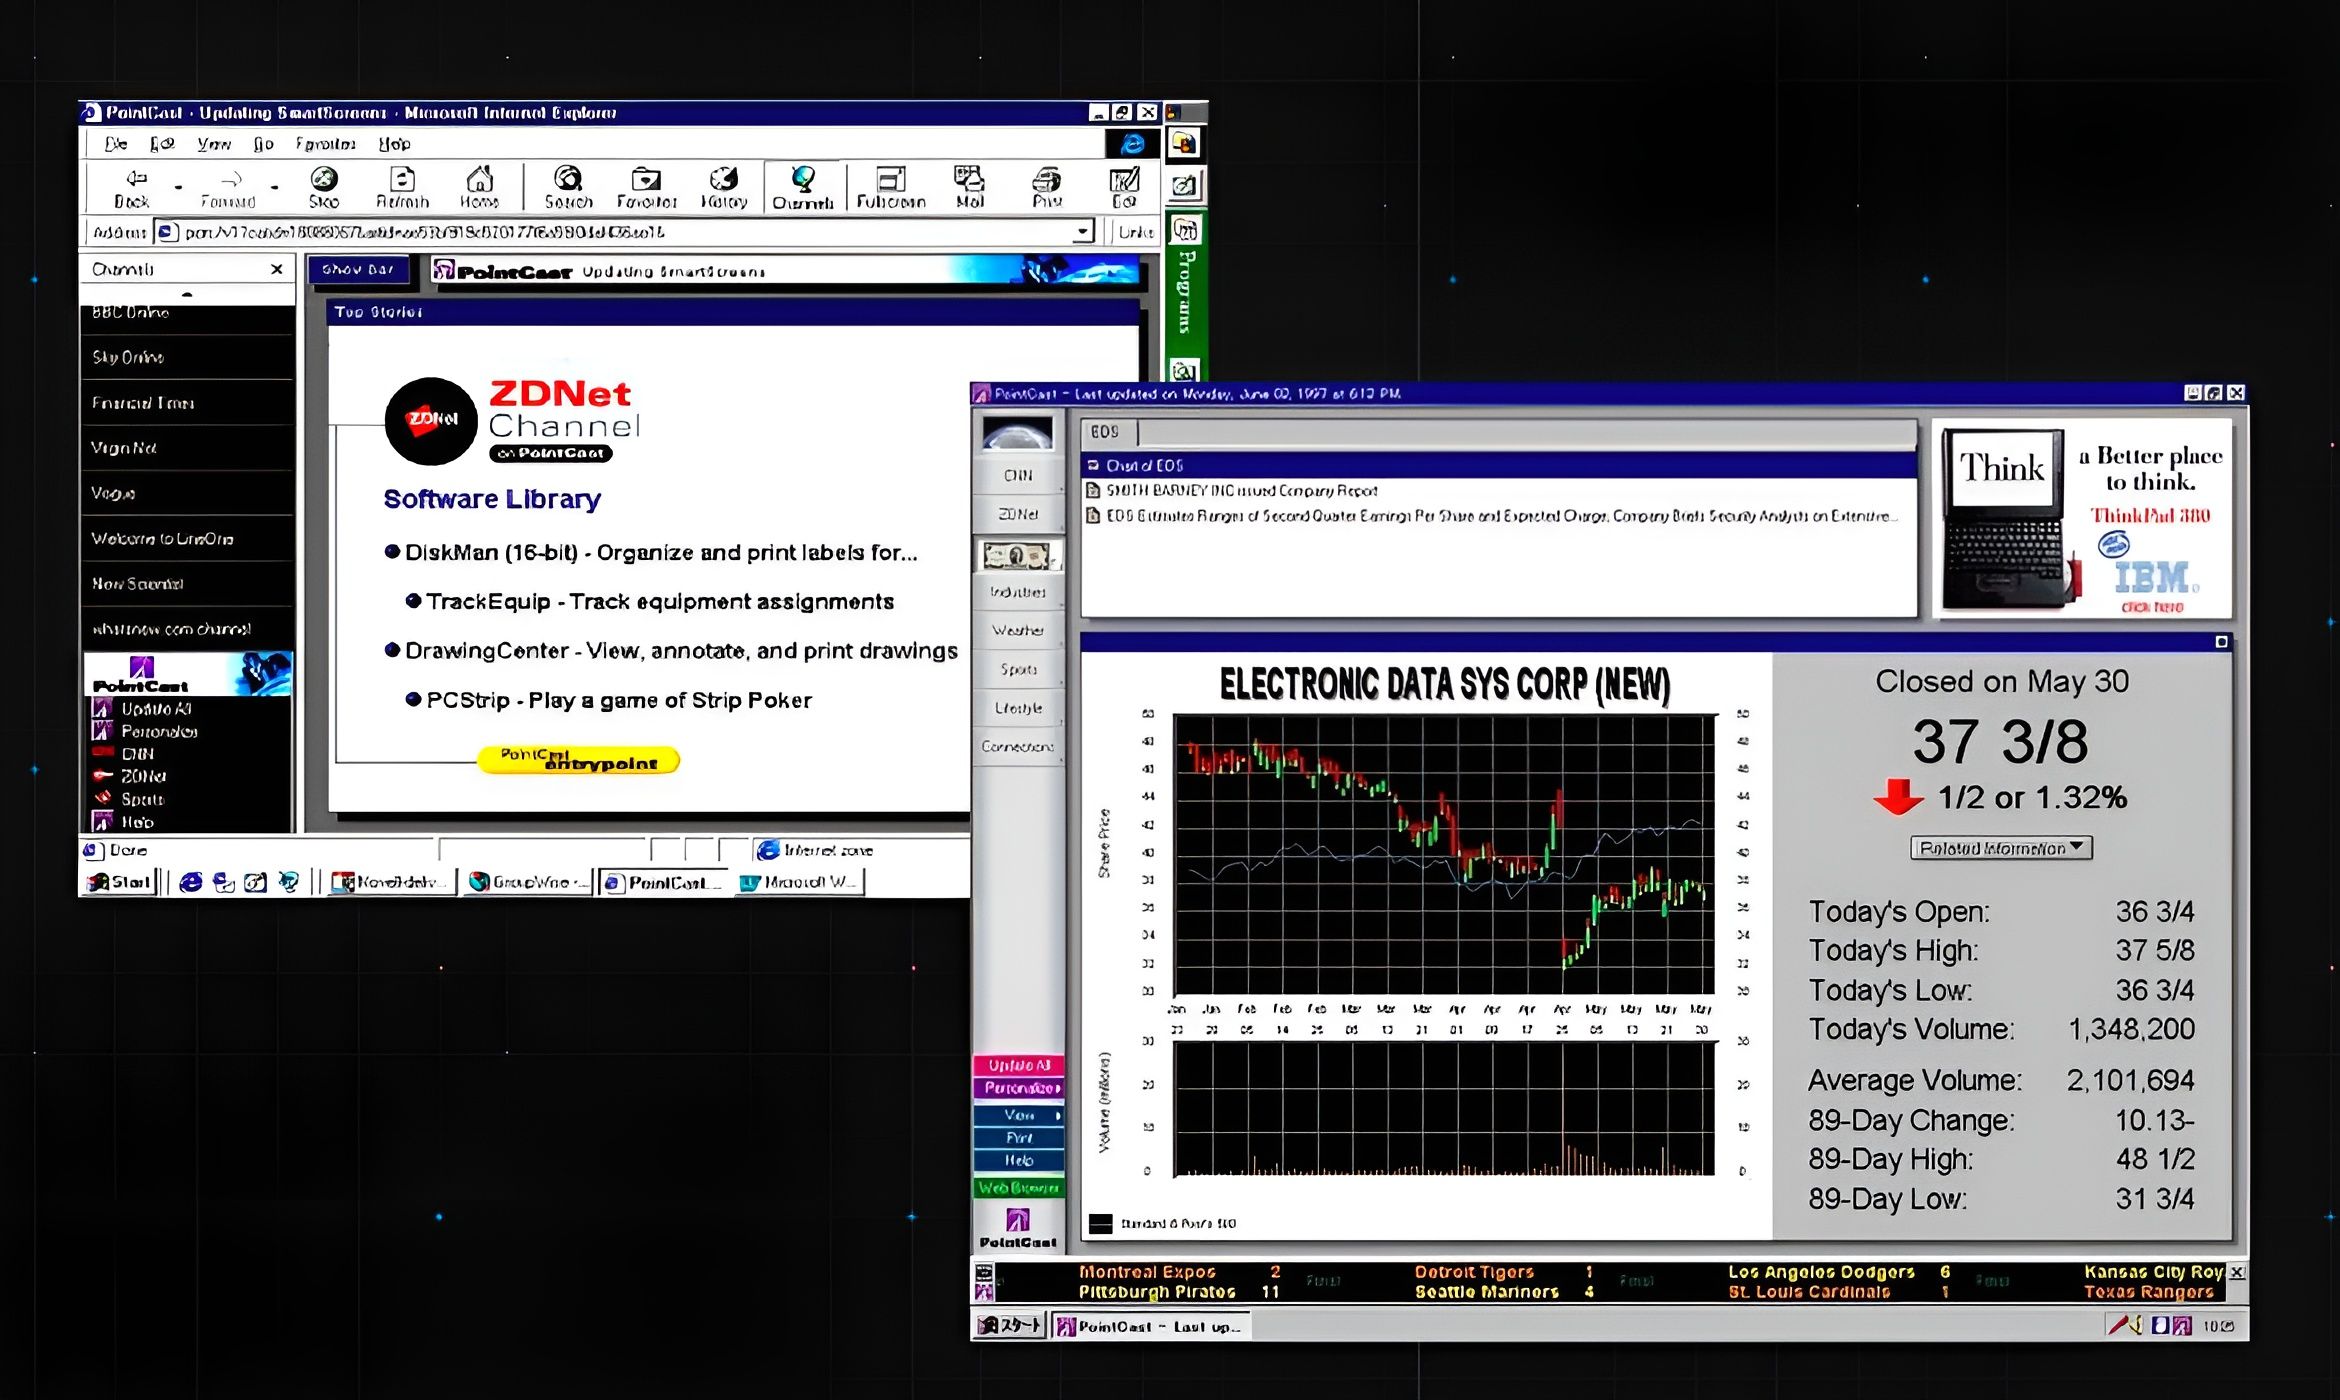This screenshot has height=1400, width=2340.
Task: Click the Start button on the Windows taskbar
Action: coord(119,882)
